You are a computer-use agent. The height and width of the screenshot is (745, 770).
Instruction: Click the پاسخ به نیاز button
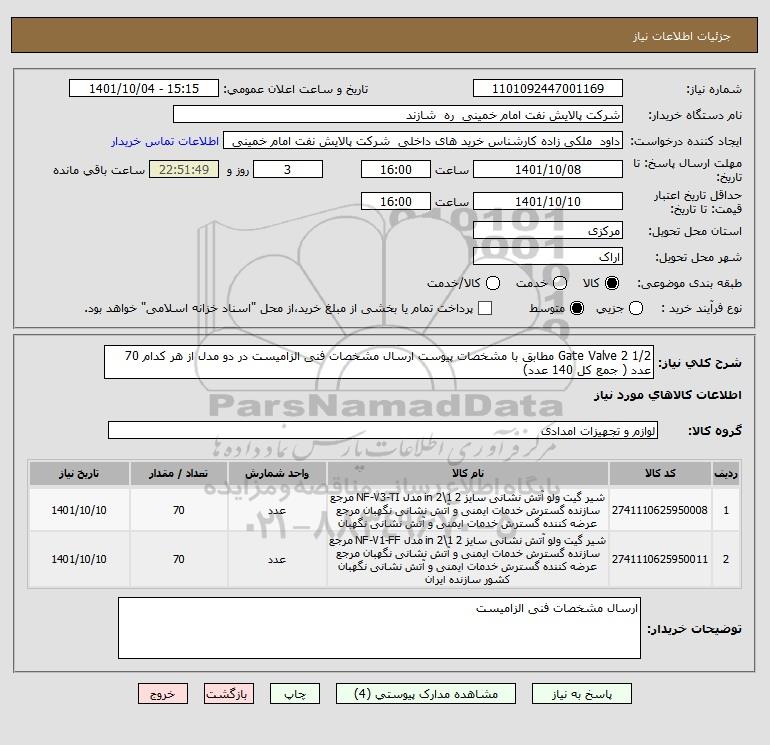pos(581,694)
